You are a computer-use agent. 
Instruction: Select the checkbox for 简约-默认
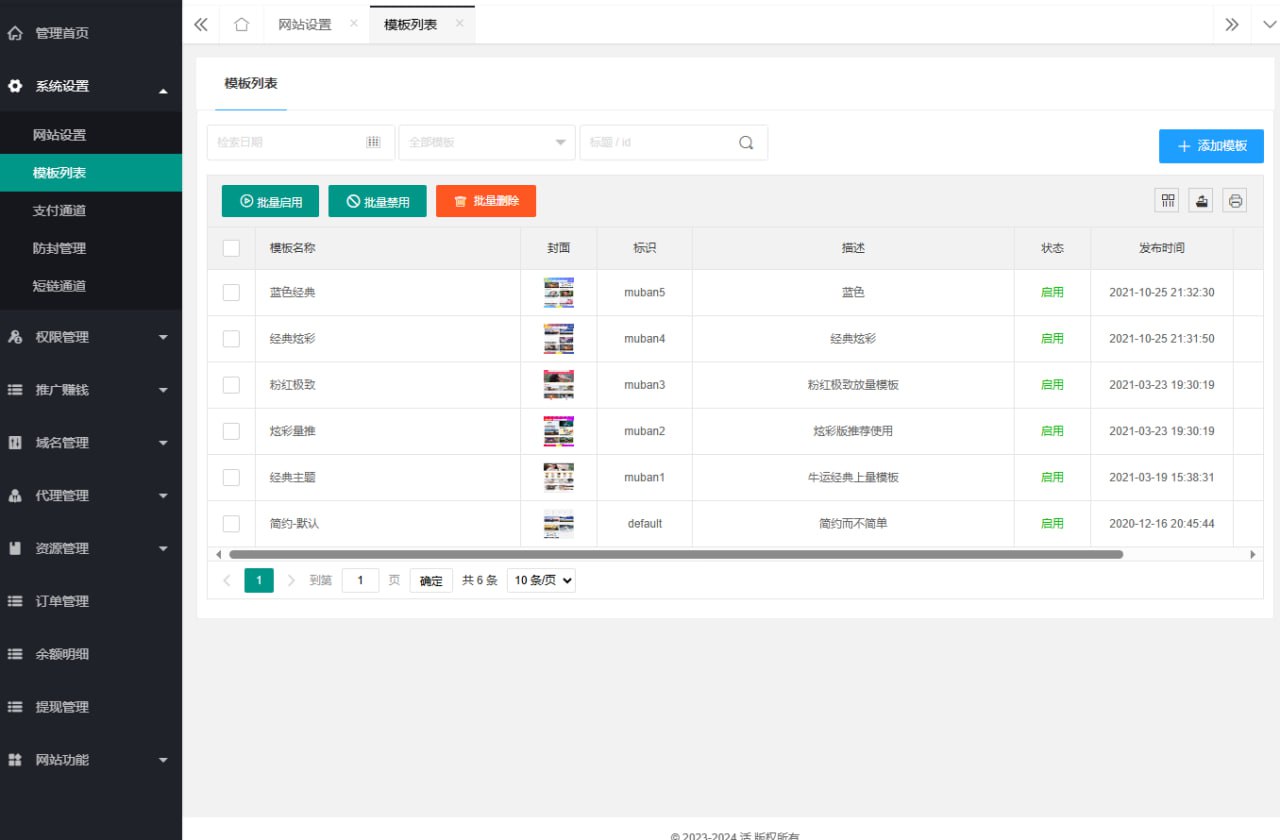(231, 524)
